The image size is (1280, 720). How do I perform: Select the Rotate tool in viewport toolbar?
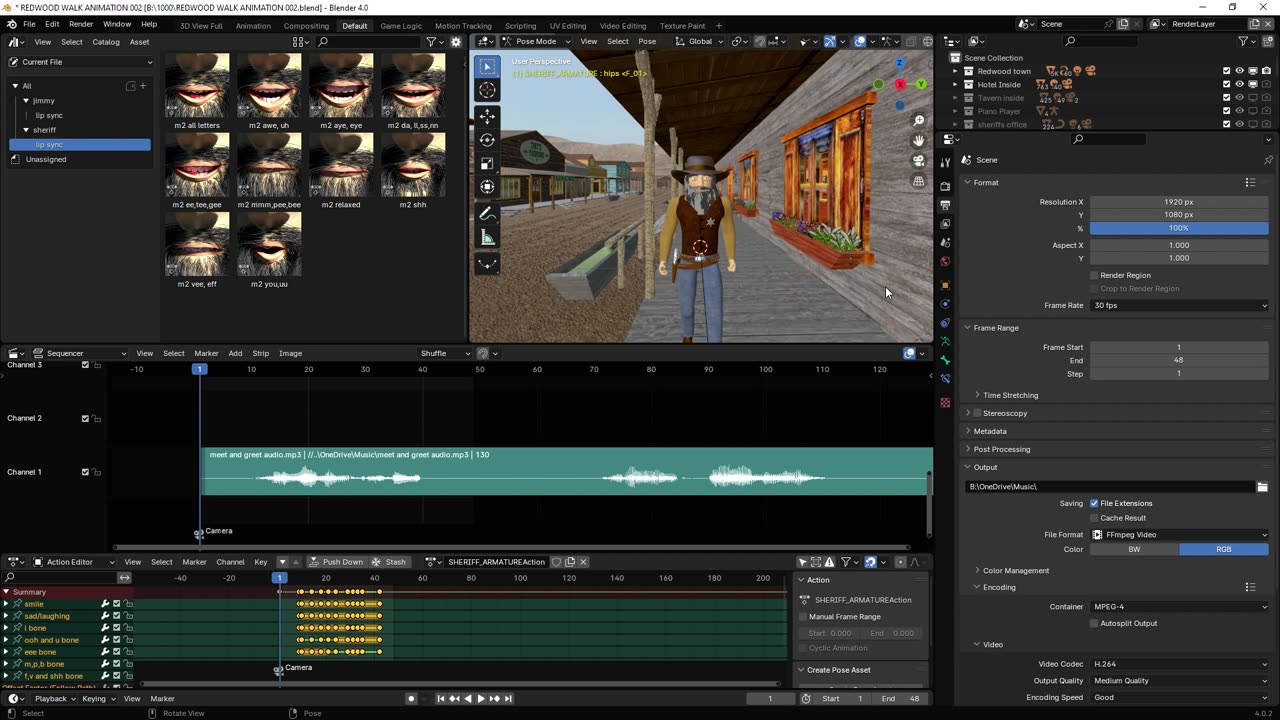487,140
